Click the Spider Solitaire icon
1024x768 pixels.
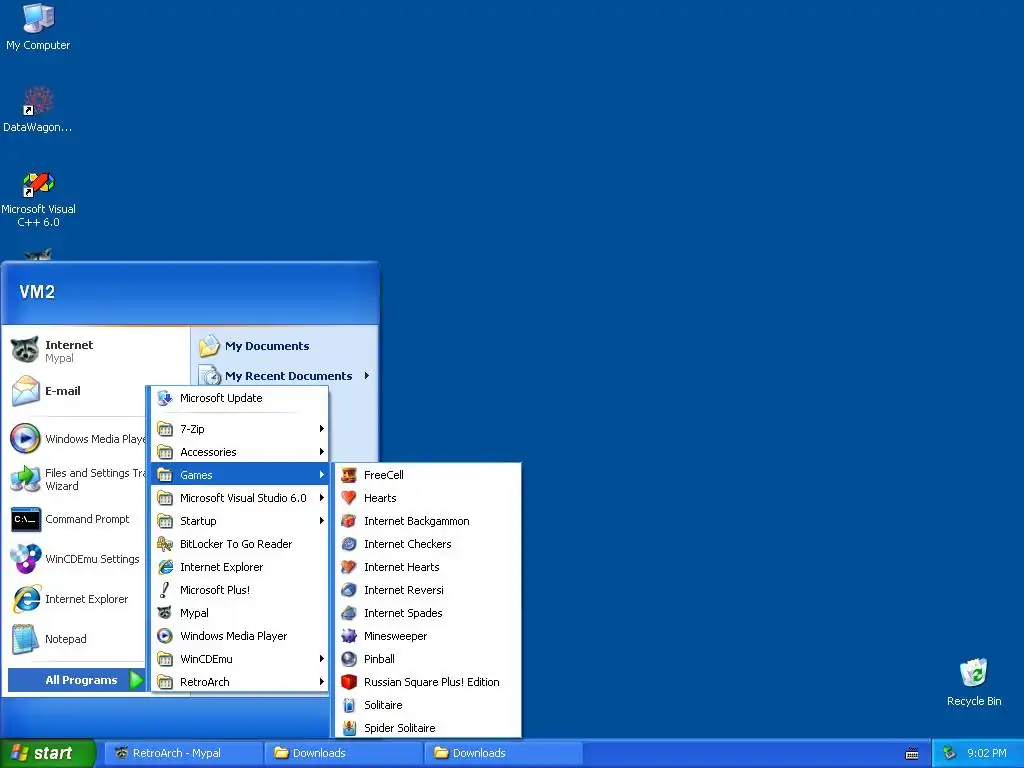(349, 728)
